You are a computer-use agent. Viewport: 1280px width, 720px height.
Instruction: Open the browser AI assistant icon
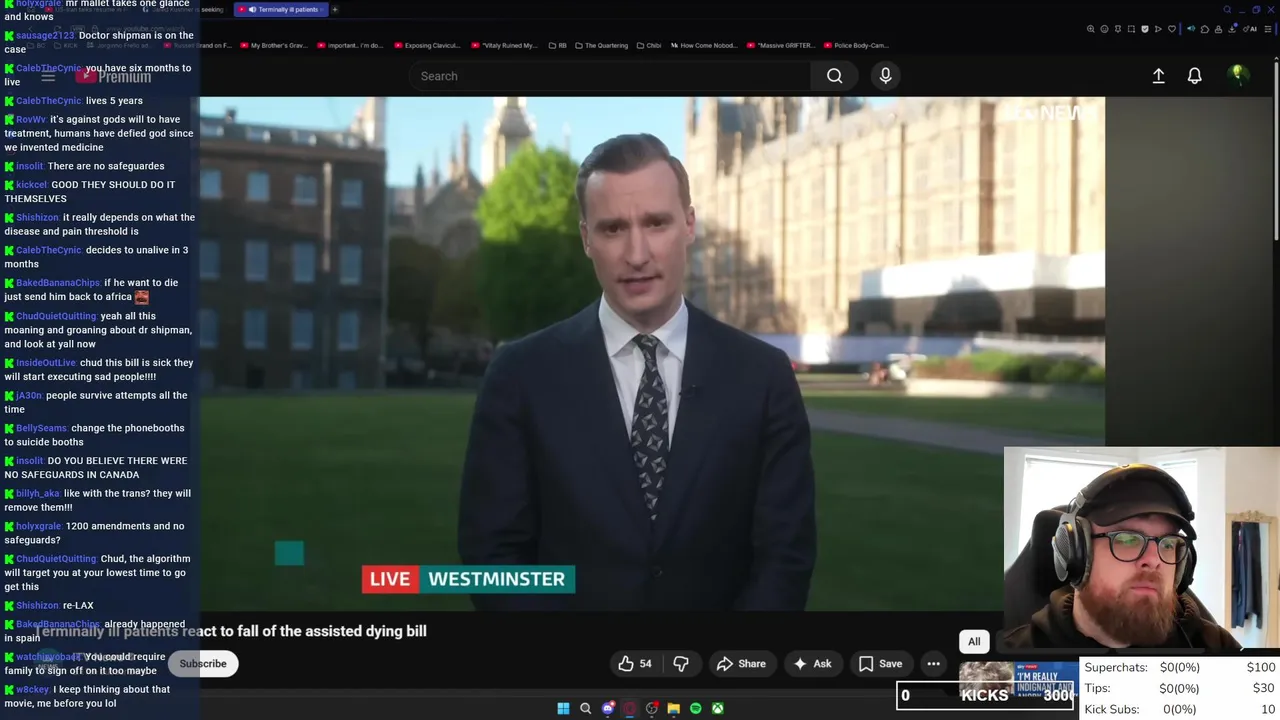pos(1251,29)
